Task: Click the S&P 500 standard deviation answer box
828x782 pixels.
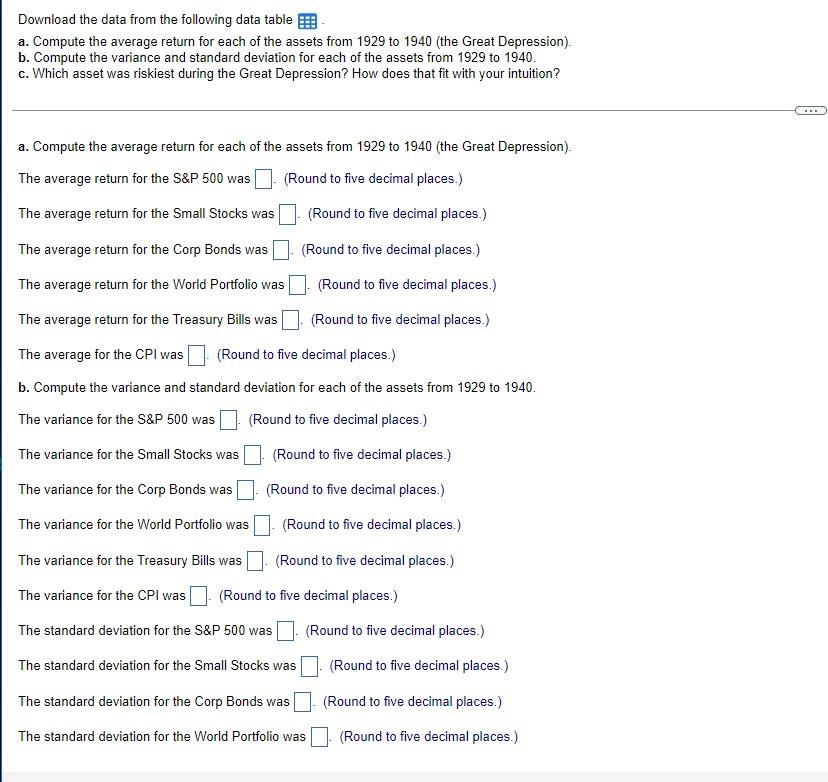Action: (284, 630)
